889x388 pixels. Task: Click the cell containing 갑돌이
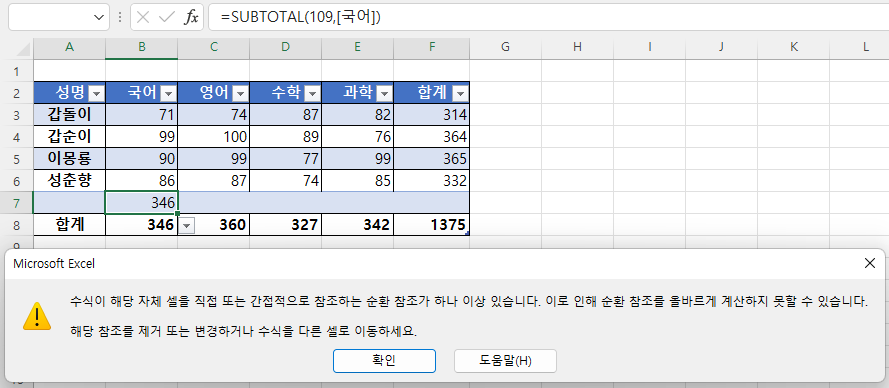pyautogui.click(x=69, y=115)
